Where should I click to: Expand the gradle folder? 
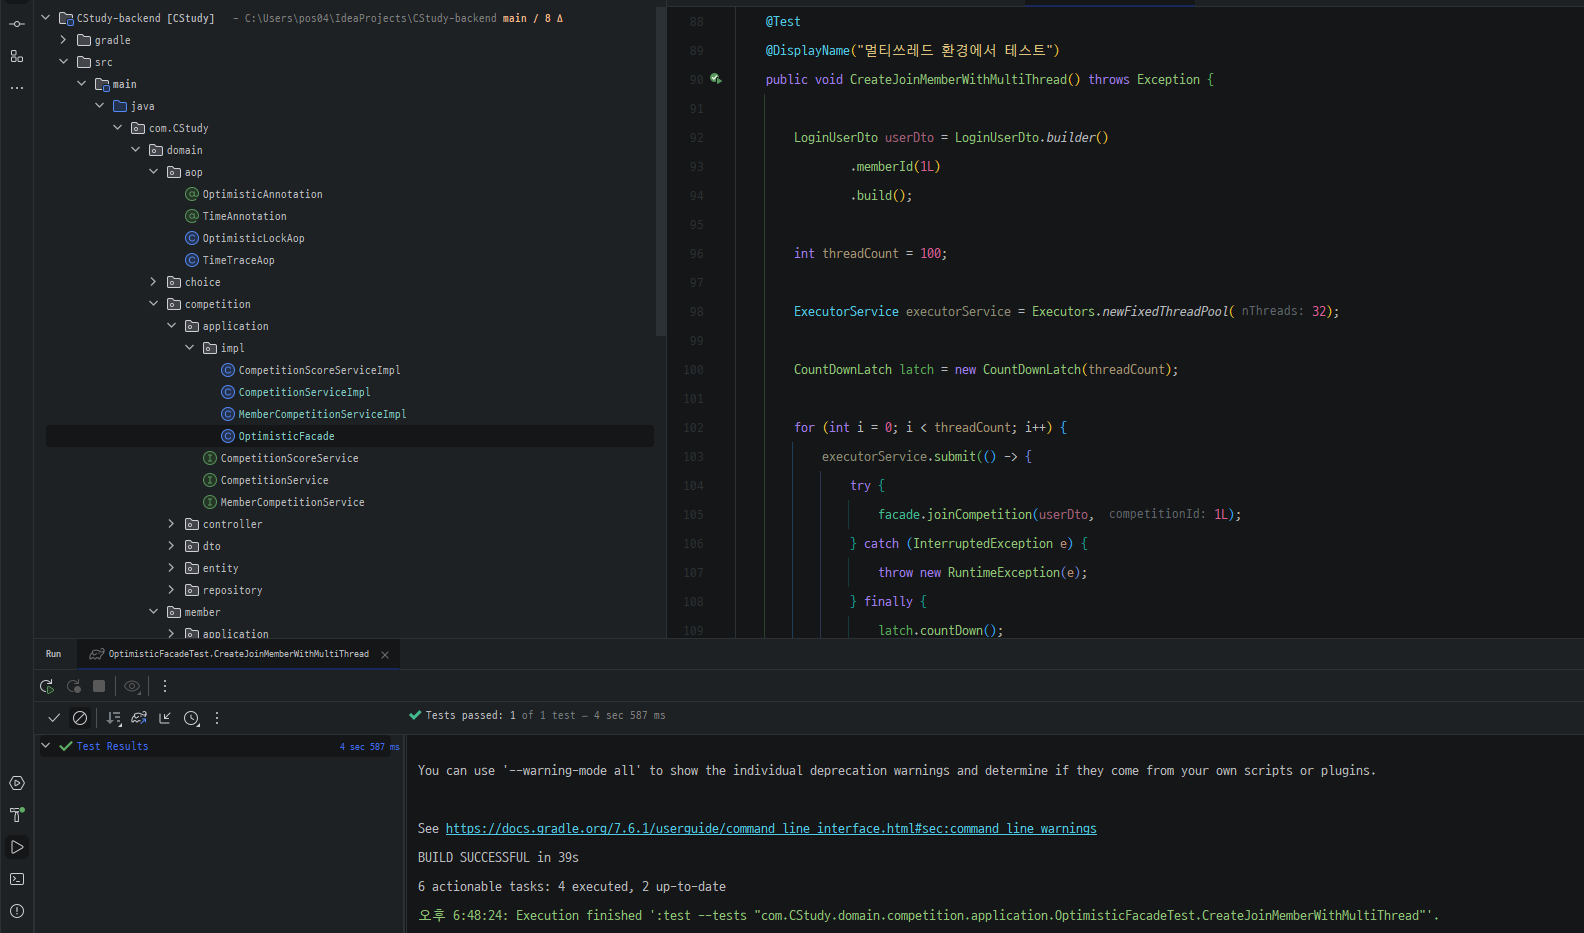tap(63, 40)
